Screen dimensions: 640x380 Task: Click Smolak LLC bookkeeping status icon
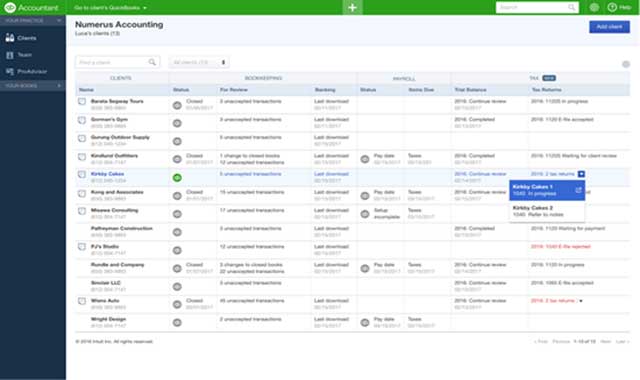tap(177, 287)
